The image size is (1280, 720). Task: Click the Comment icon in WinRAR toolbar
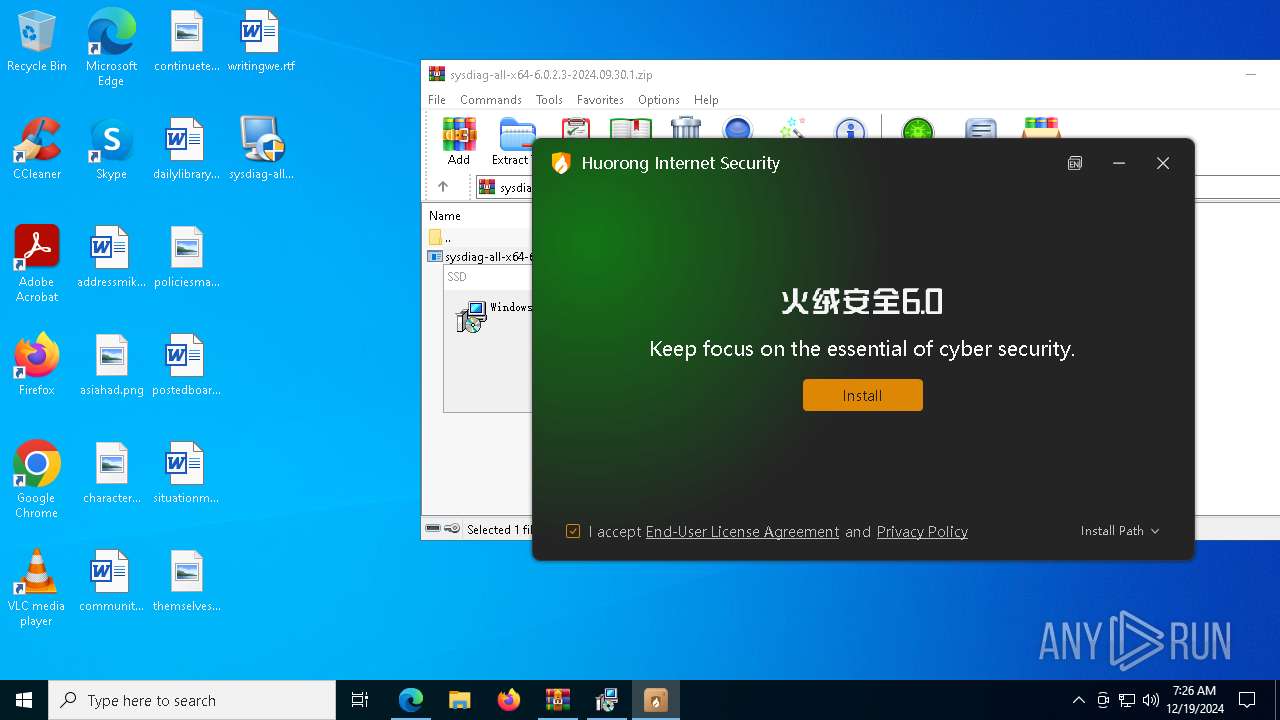point(981,128)
